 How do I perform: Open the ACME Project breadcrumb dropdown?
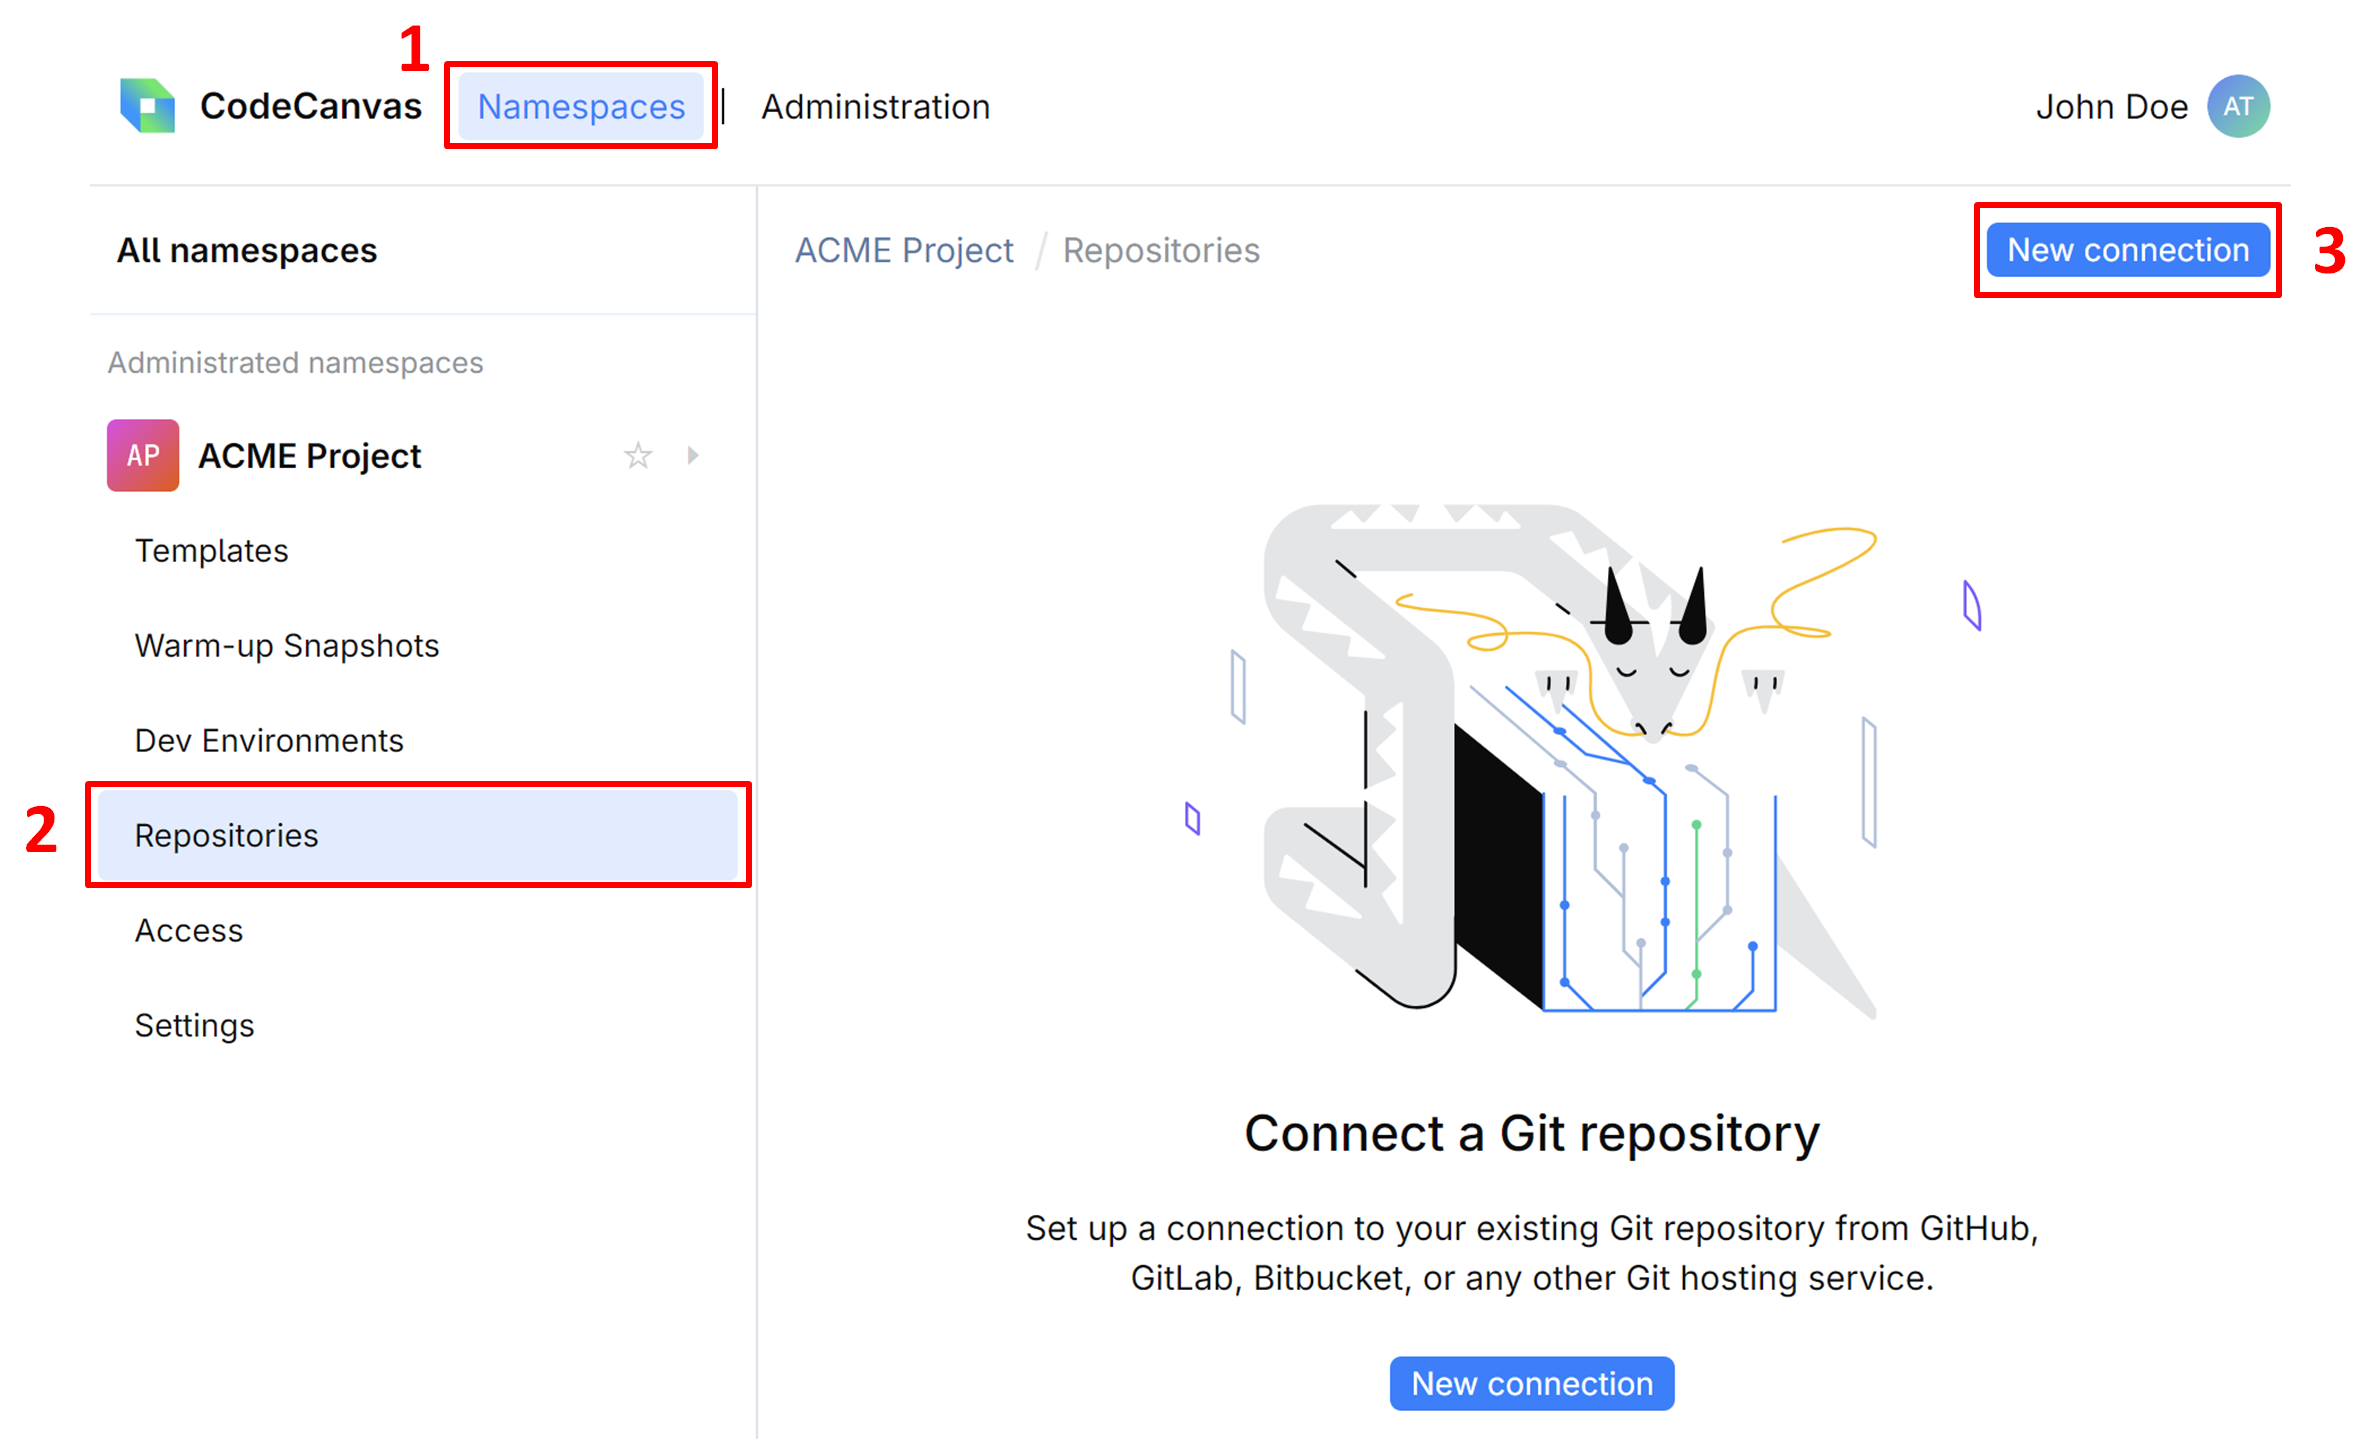(903, 250)
